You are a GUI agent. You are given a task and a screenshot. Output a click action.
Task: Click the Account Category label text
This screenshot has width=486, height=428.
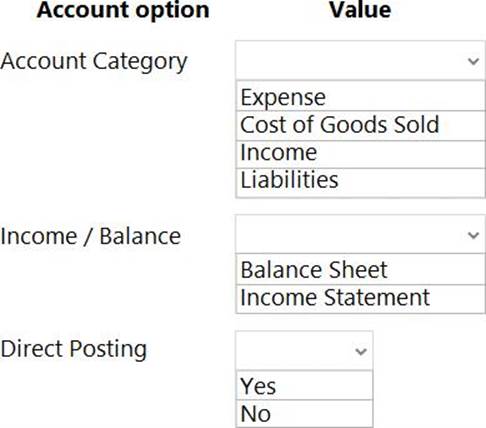point(94,62)
